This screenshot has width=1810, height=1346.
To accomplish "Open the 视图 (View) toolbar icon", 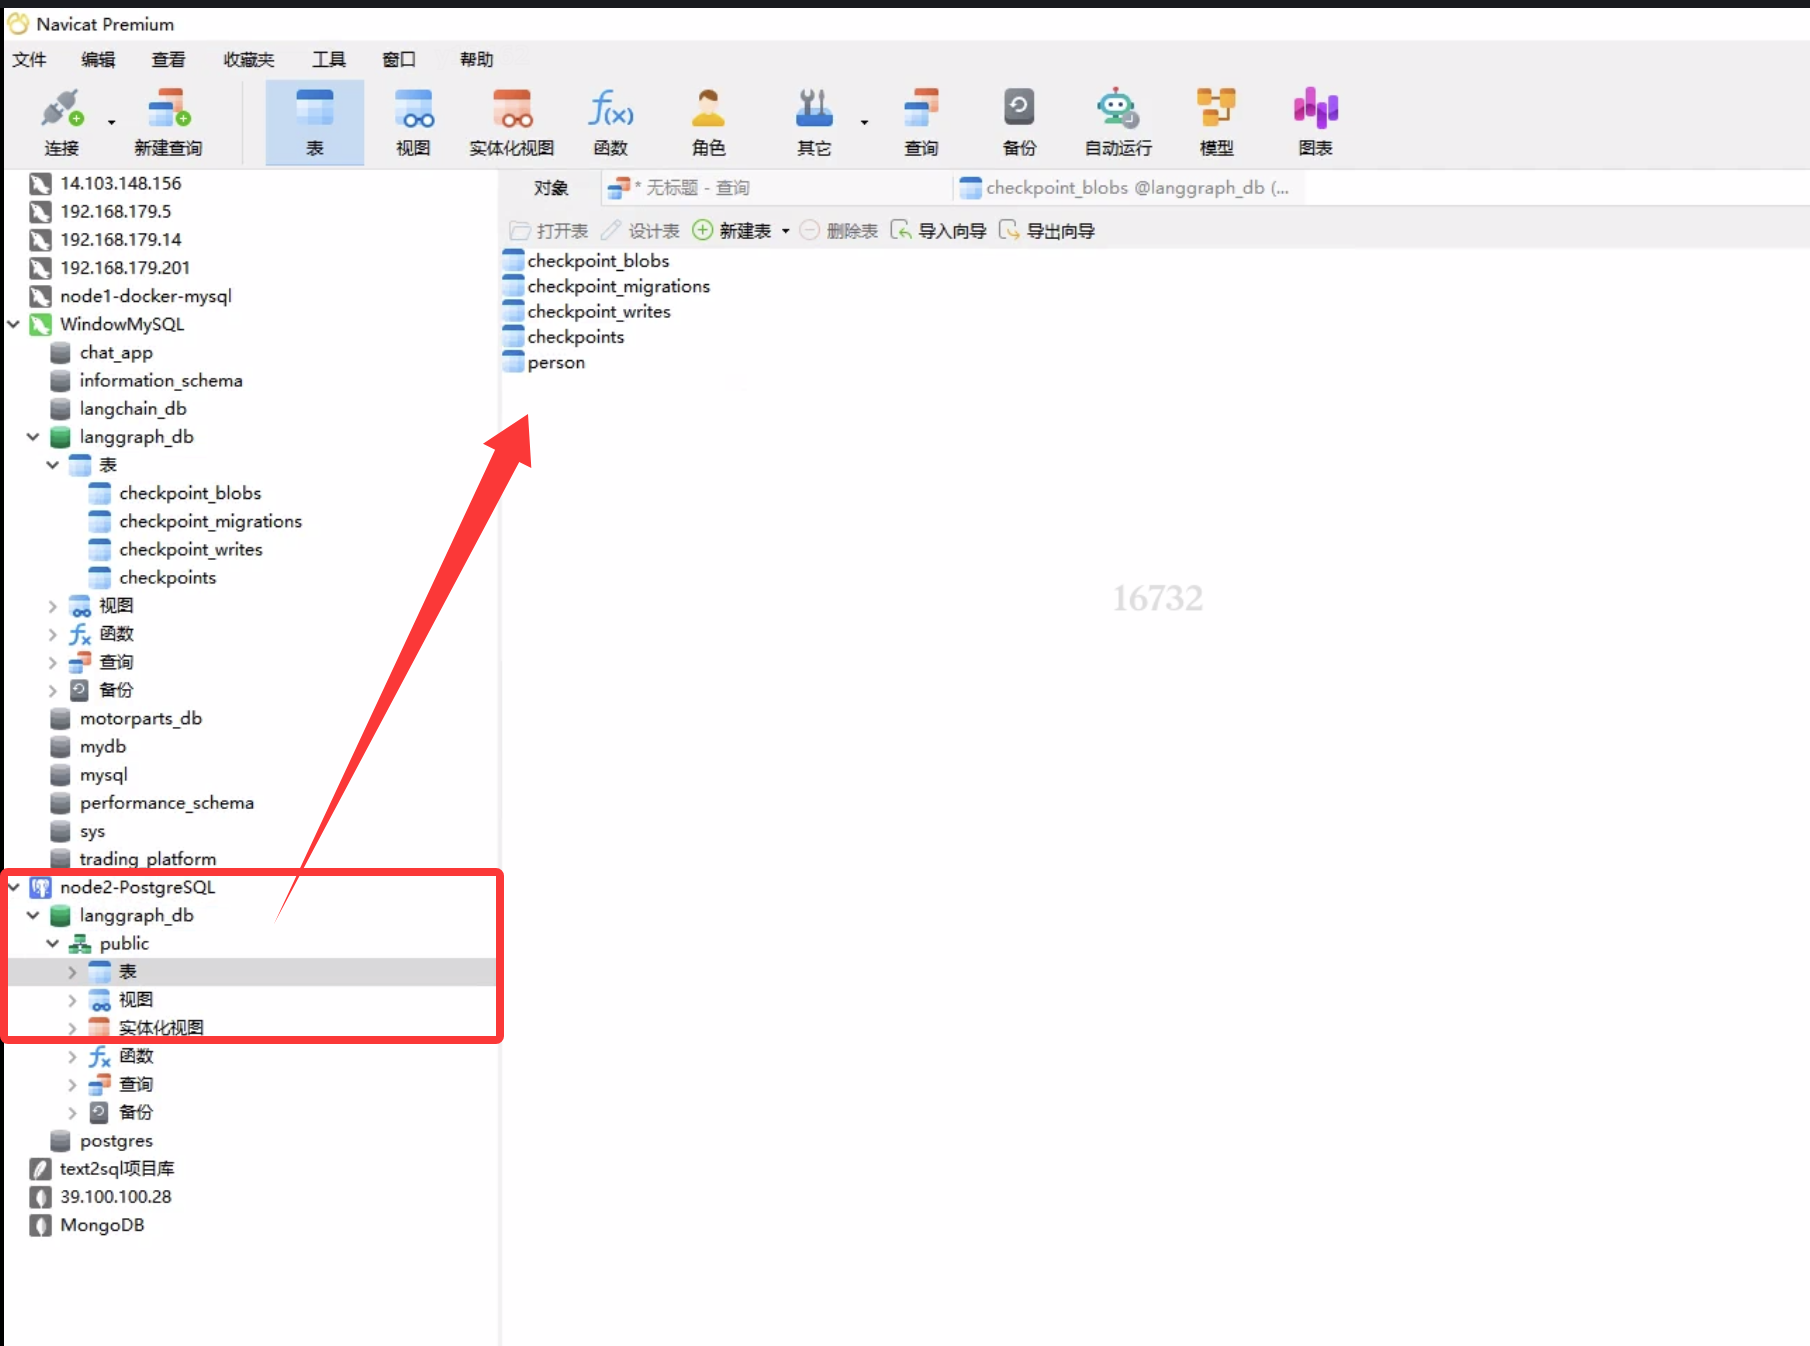I will 413,122.
